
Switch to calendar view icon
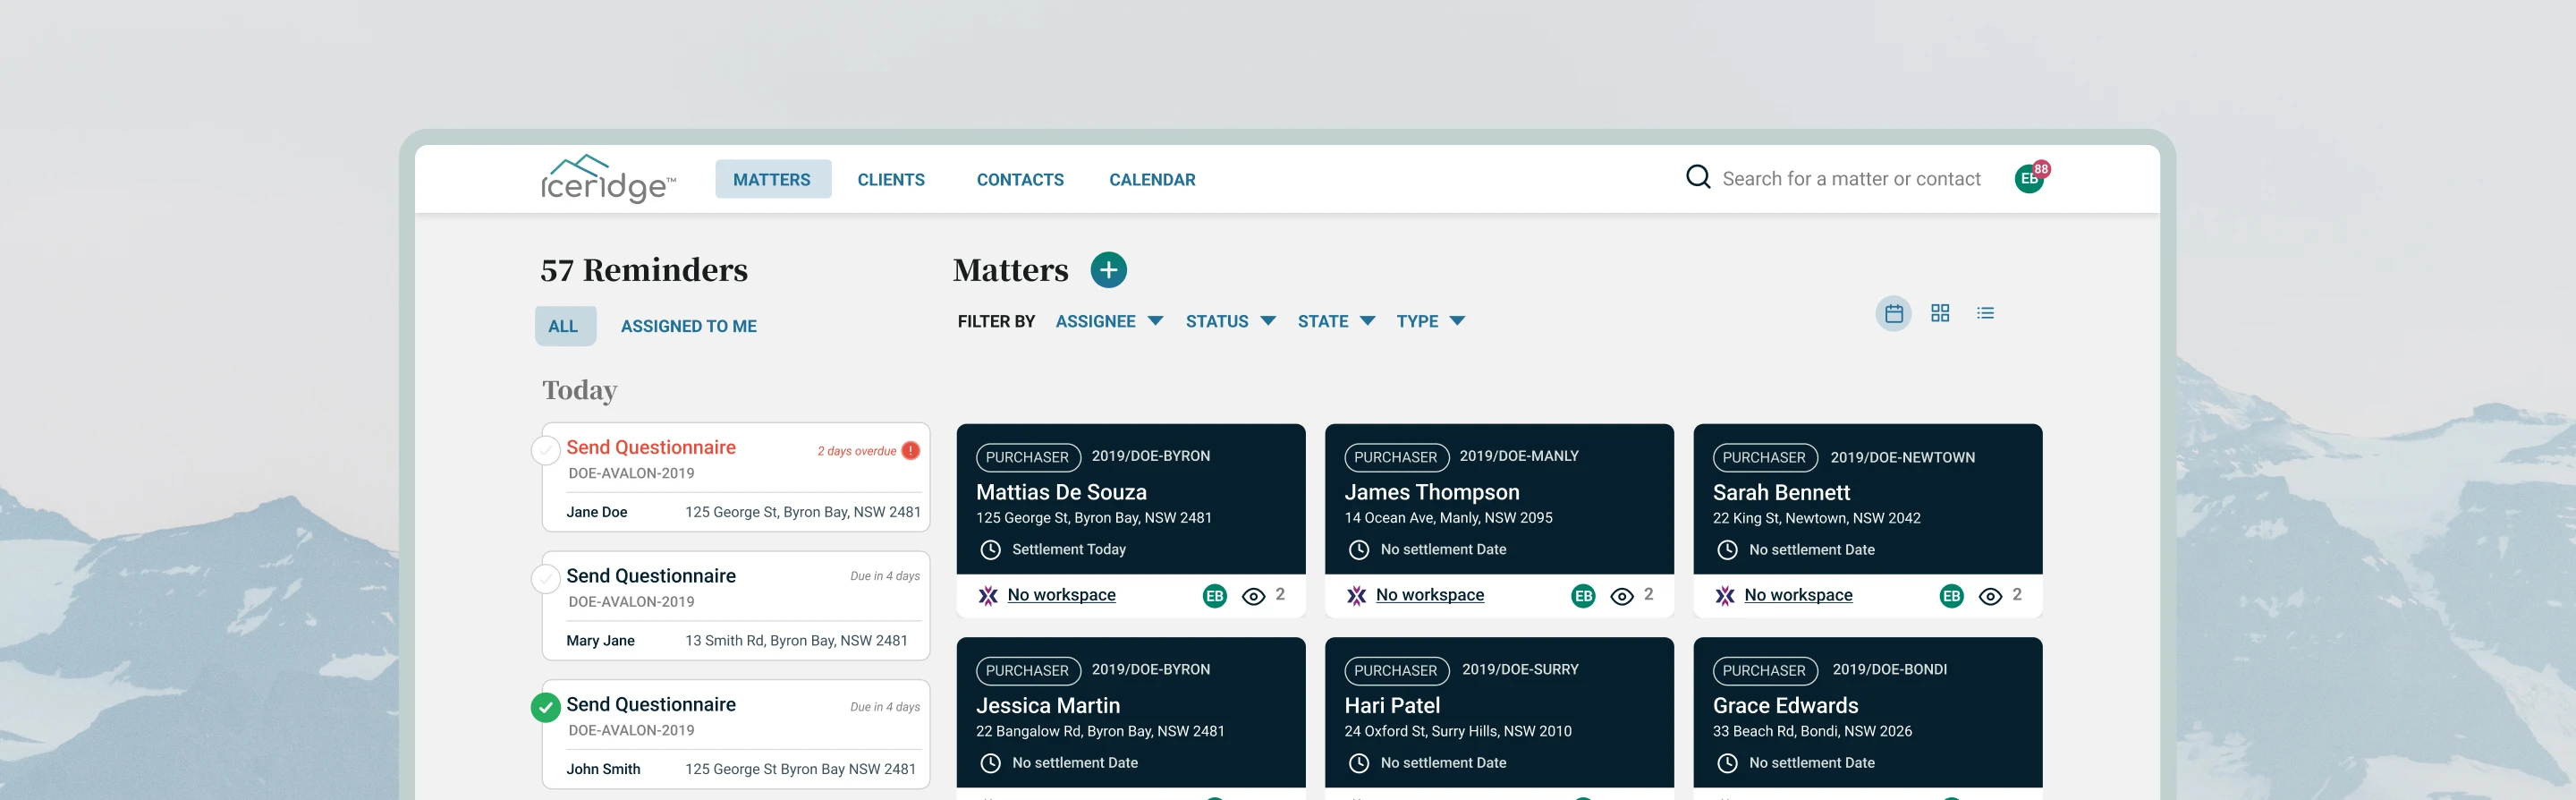click(1893, 314)
